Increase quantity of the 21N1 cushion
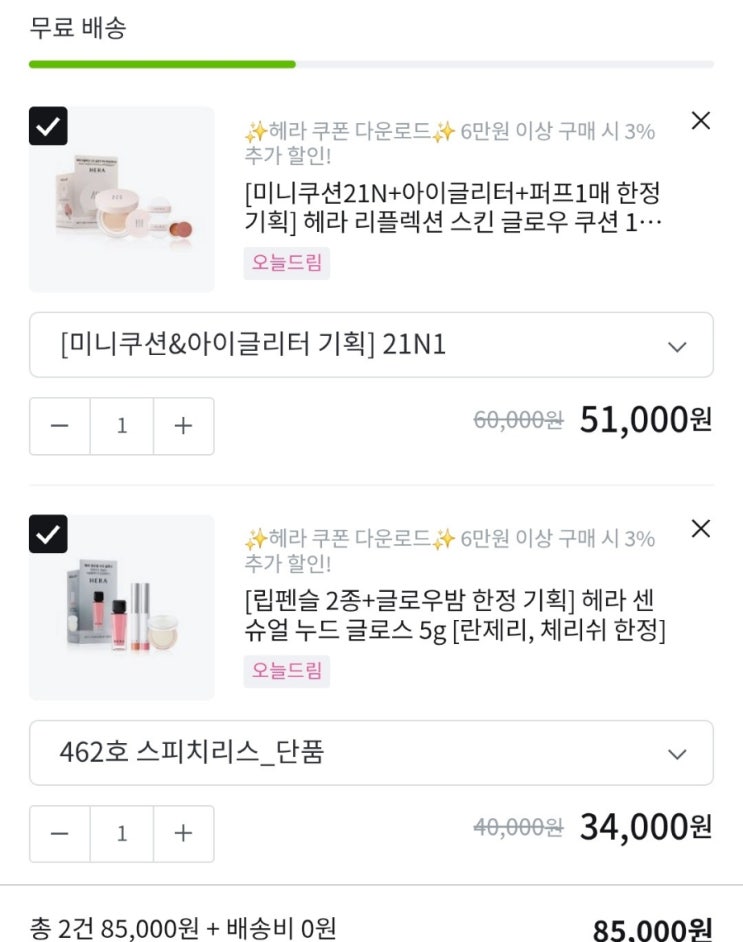The image size is (743, 942). pyautogui.click(x=183, y=426)
